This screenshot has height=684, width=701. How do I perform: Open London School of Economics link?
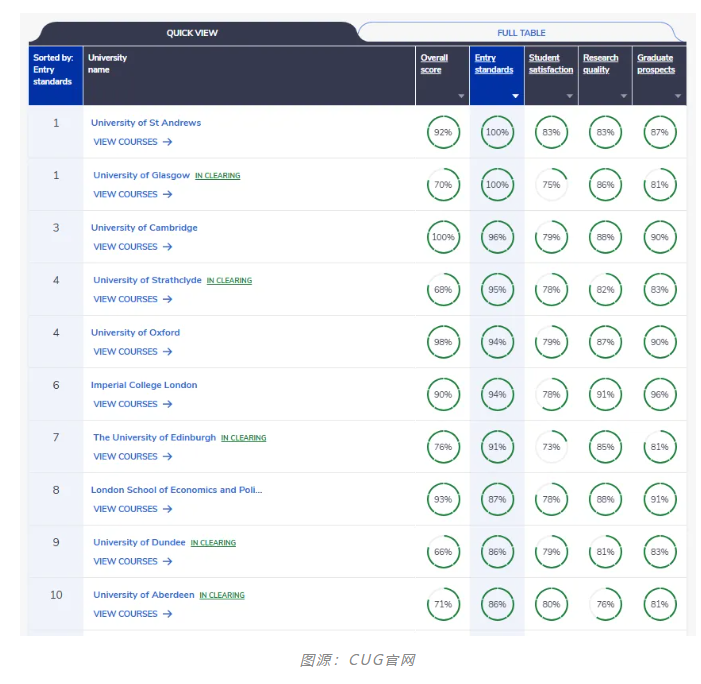point(177,490)
